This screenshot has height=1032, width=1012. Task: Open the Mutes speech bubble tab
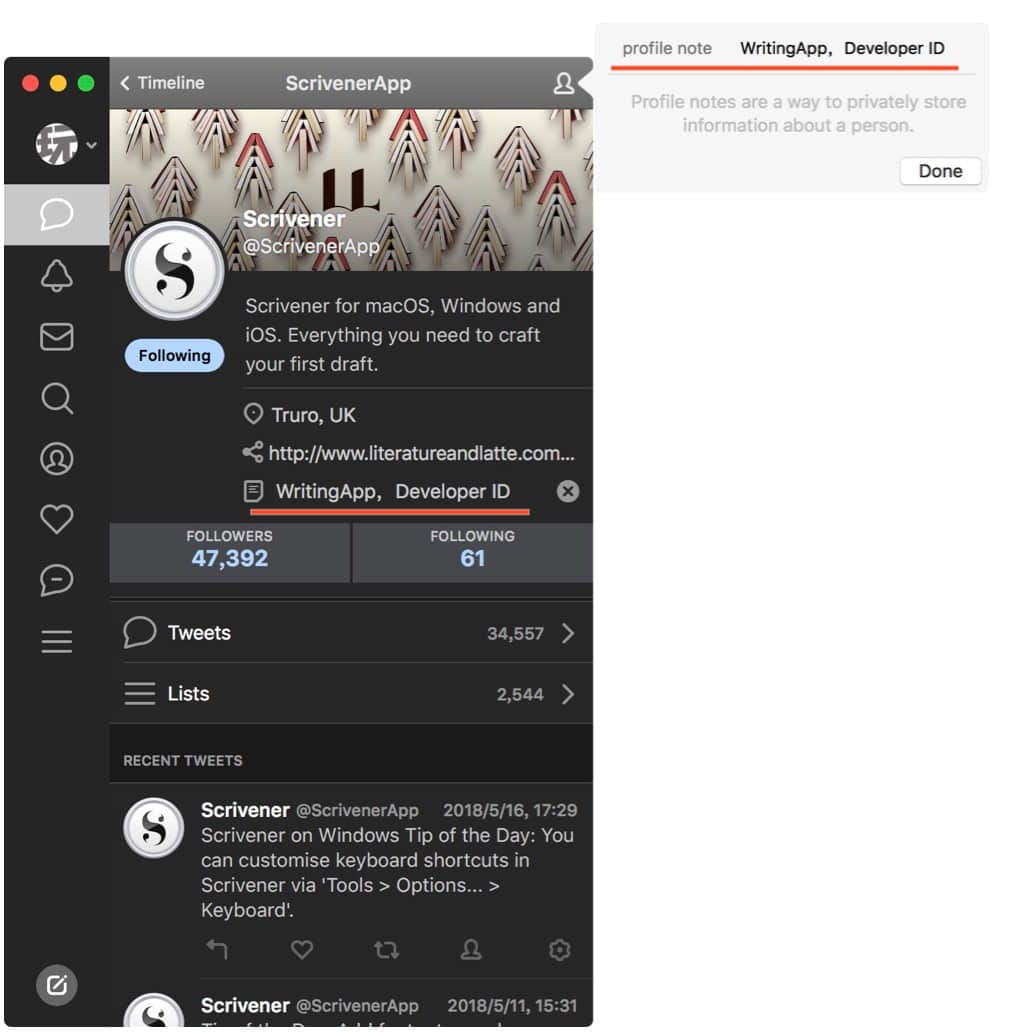(x=57, y=580)
